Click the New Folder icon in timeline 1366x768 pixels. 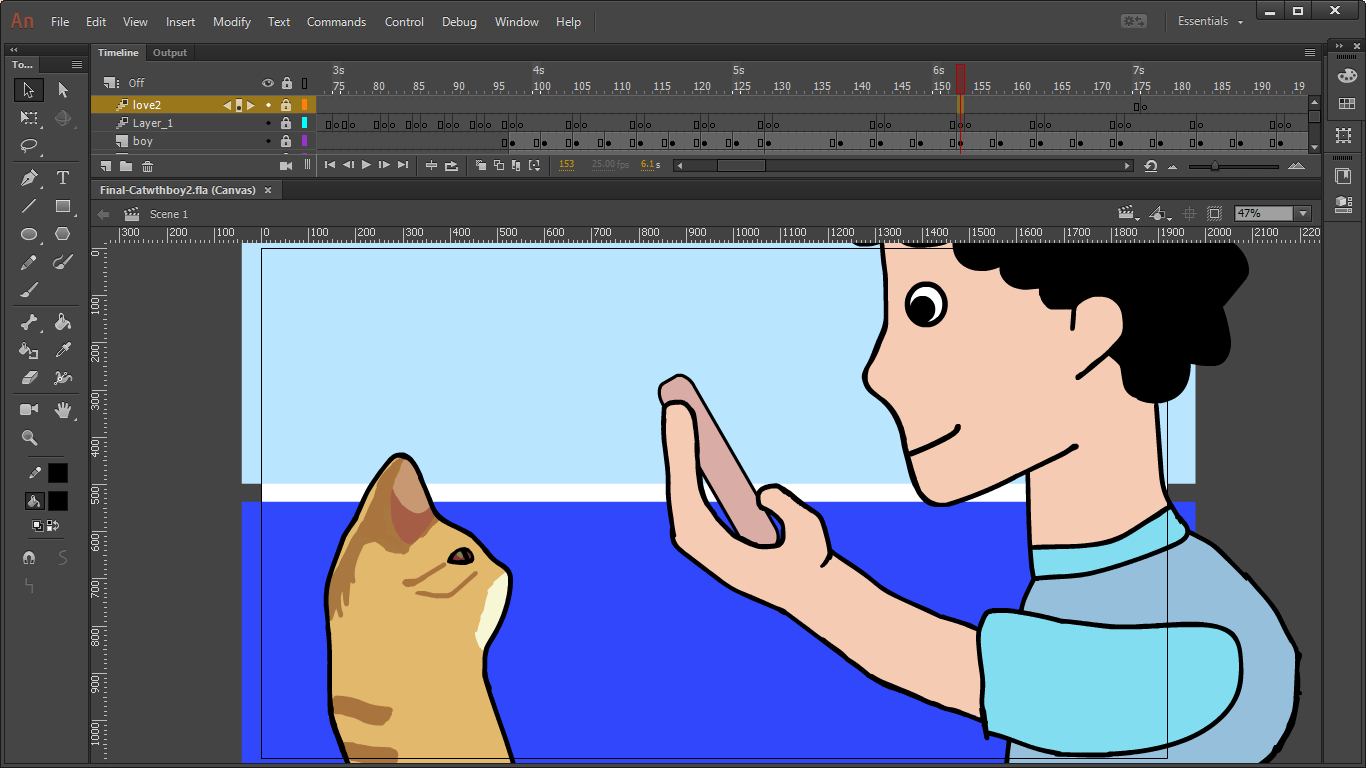[126, 166]
